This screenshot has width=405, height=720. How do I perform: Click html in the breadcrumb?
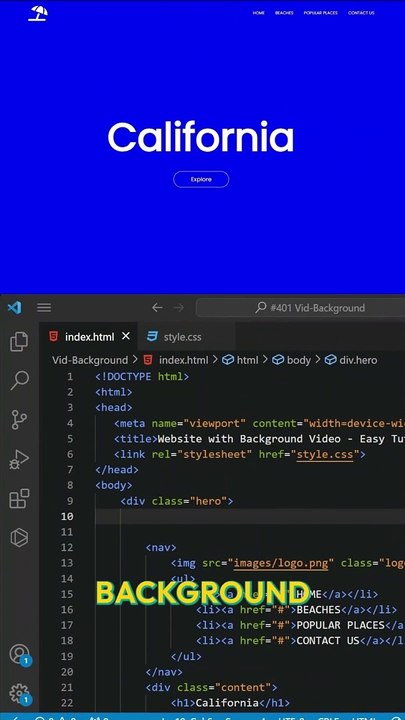248,360
